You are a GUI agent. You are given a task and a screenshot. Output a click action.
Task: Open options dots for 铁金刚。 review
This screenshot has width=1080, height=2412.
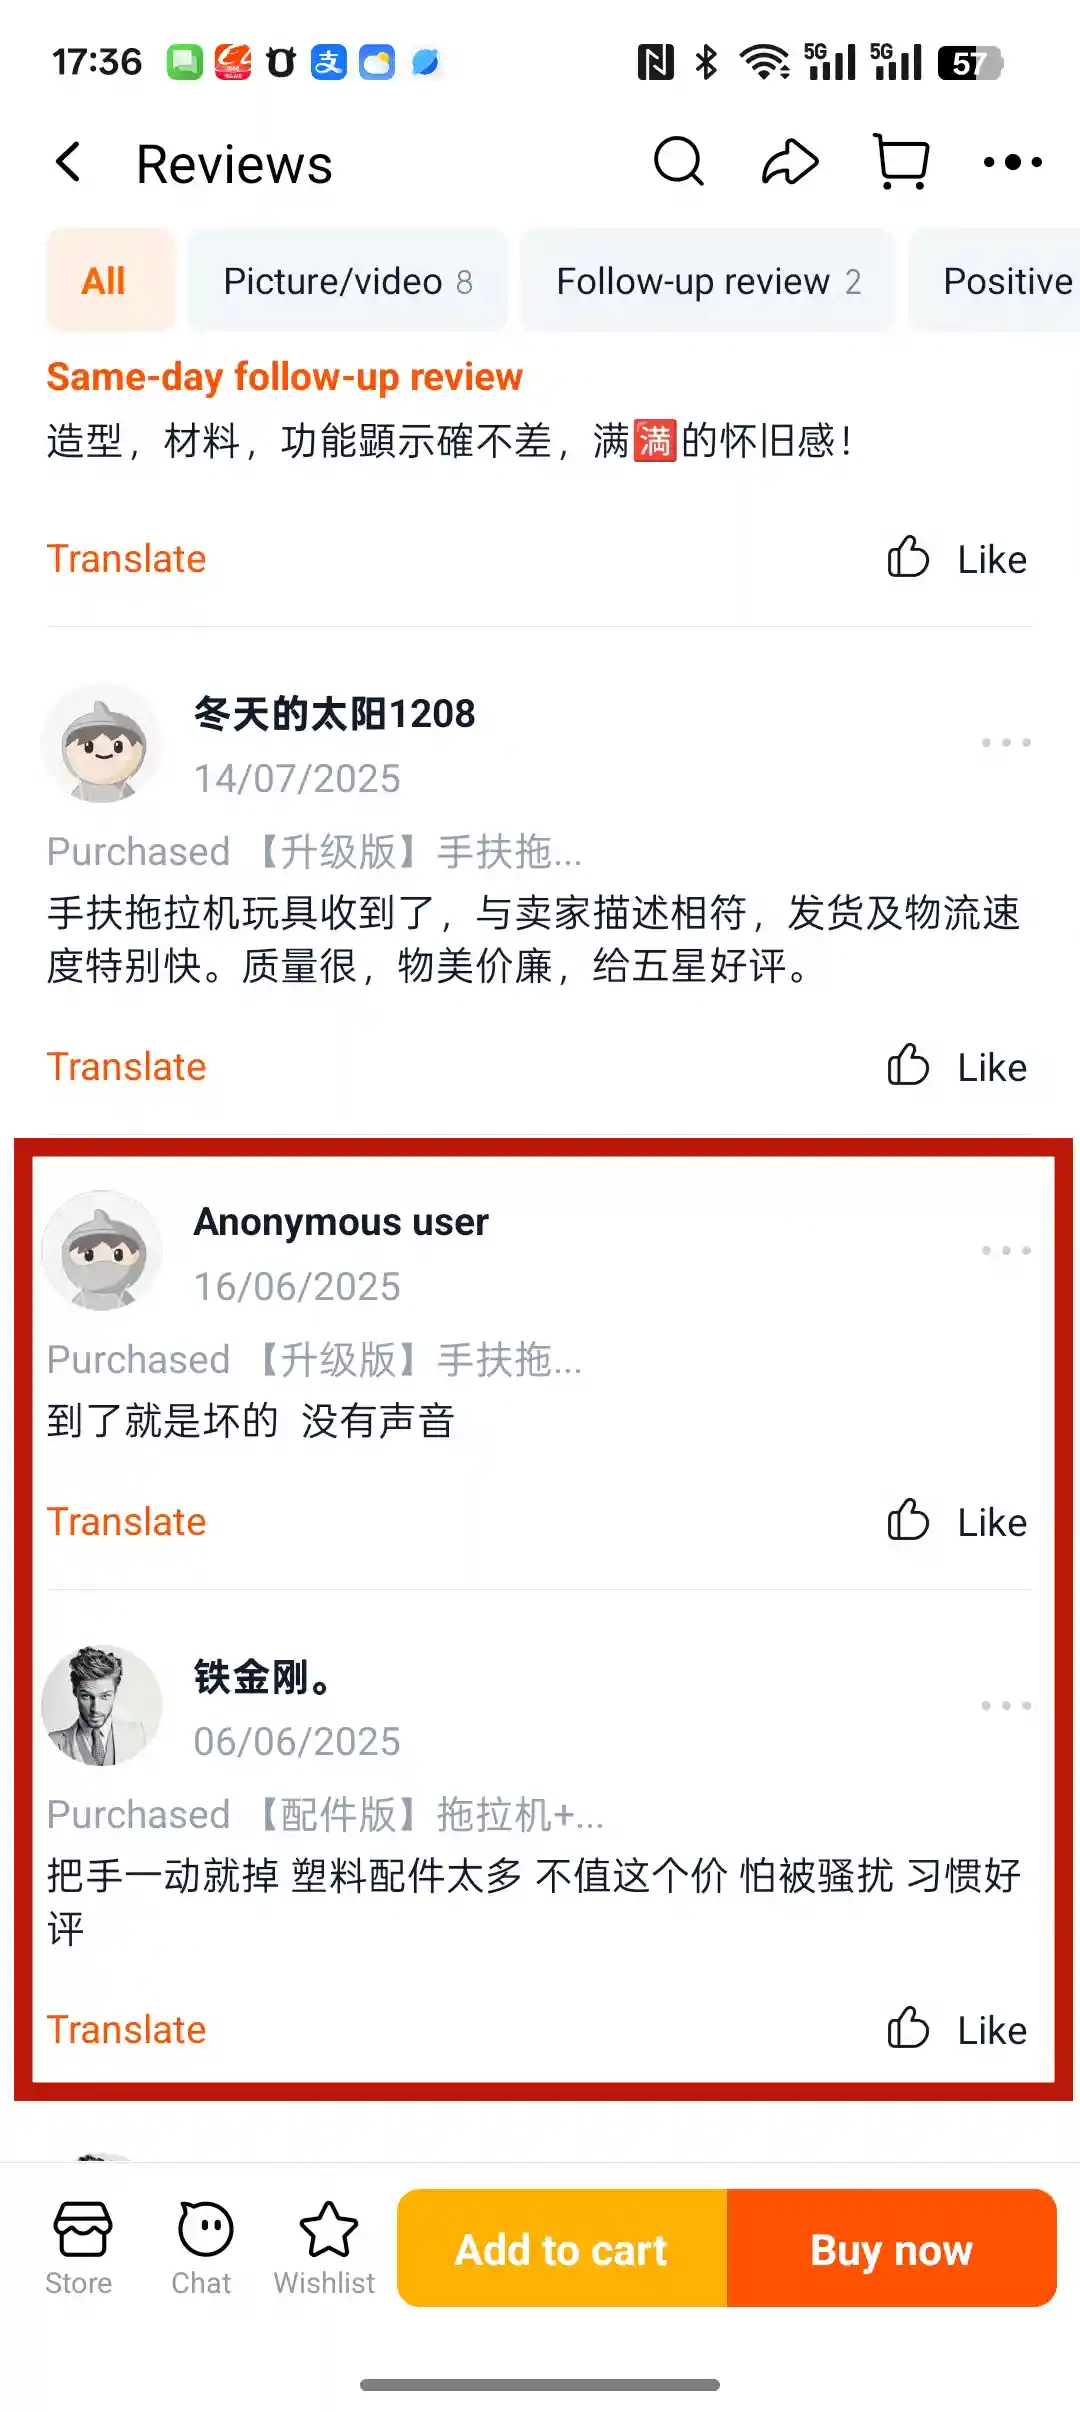(1006, 1706)
